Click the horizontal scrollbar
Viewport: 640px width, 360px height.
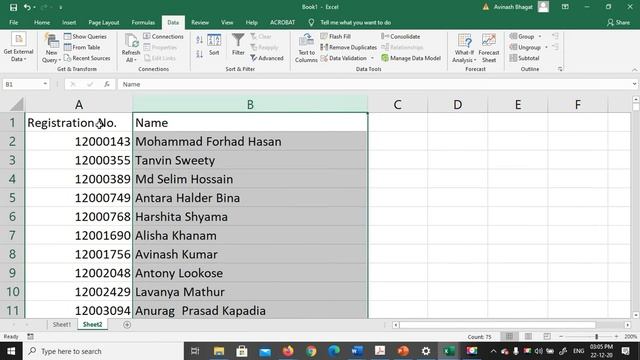pyautogui.click(x=497, y=325)
